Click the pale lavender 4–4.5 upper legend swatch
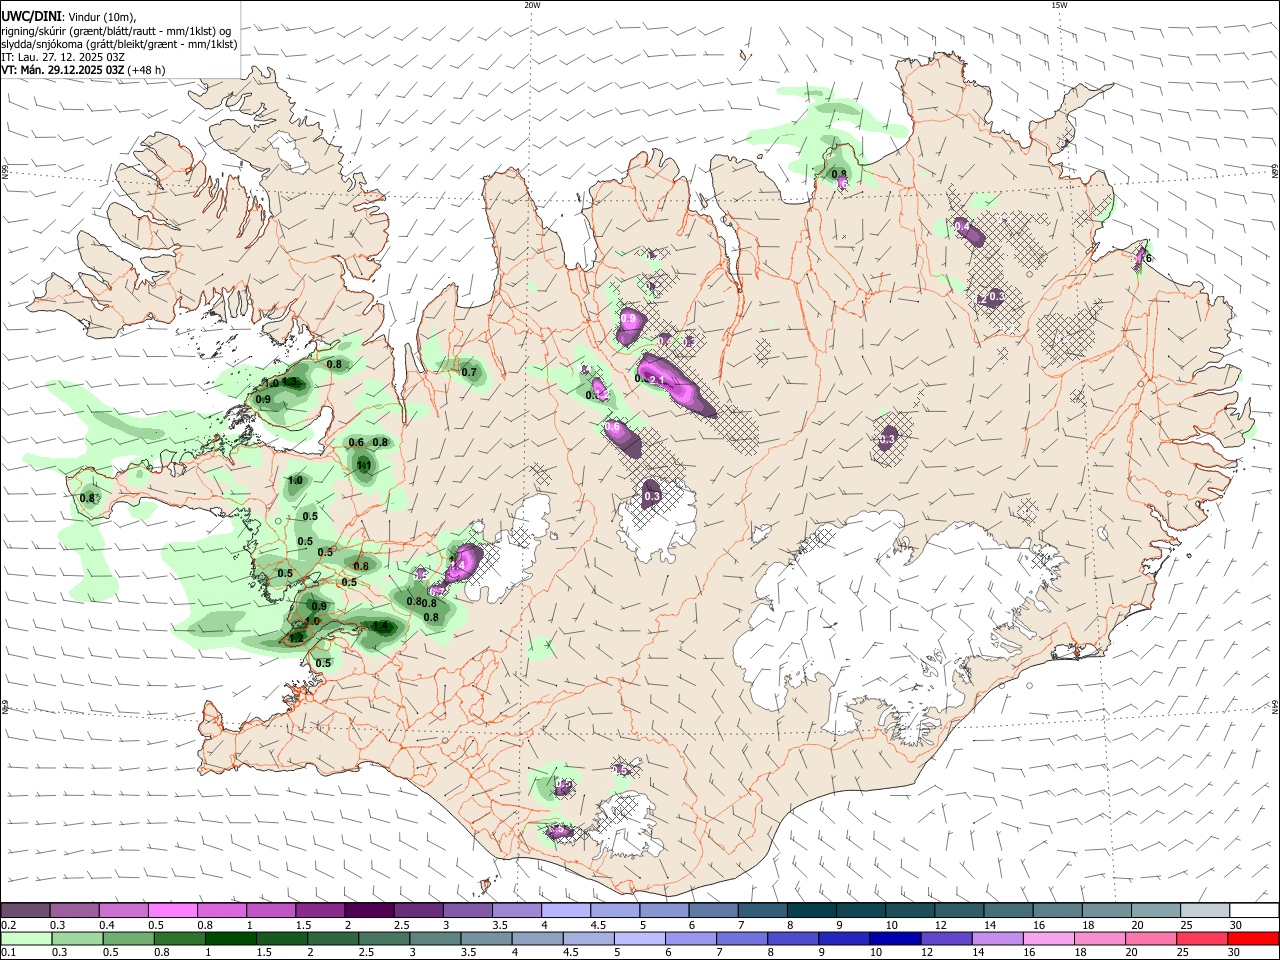The width and height of the screenshot is (1280, 960). 566,911
